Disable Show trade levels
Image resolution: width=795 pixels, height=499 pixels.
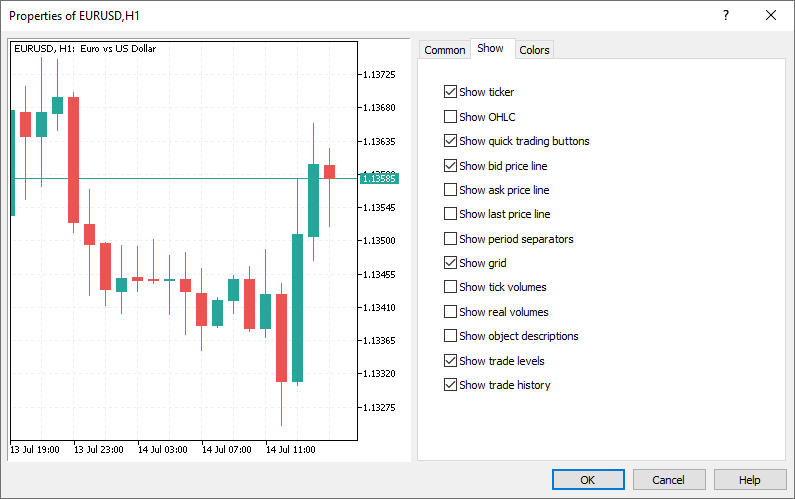tap(450, 361)
